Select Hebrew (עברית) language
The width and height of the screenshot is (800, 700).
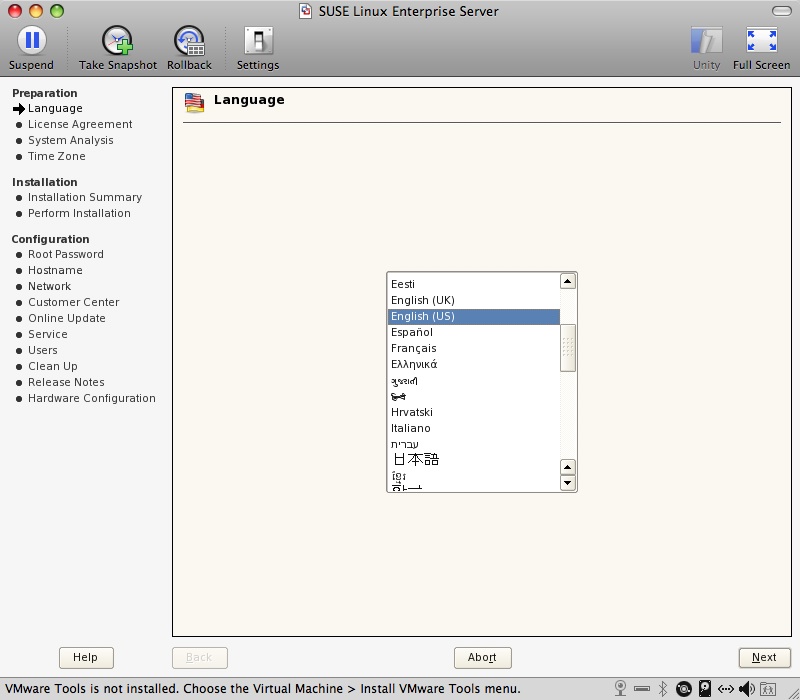coord(473,444)
